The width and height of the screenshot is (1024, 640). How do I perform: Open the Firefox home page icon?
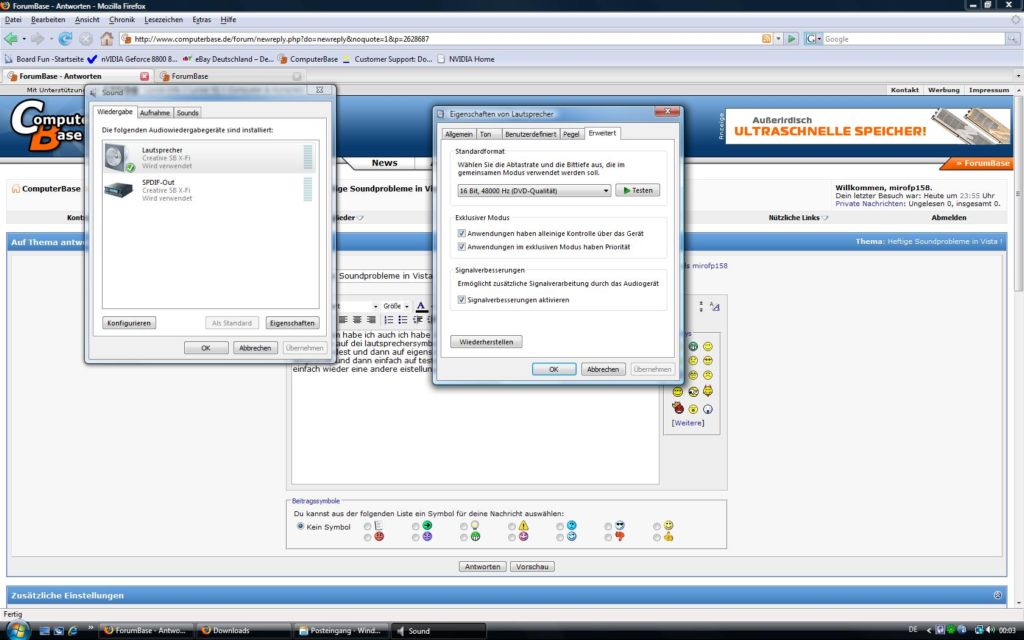pyautogui.click(x=106, y=39)
